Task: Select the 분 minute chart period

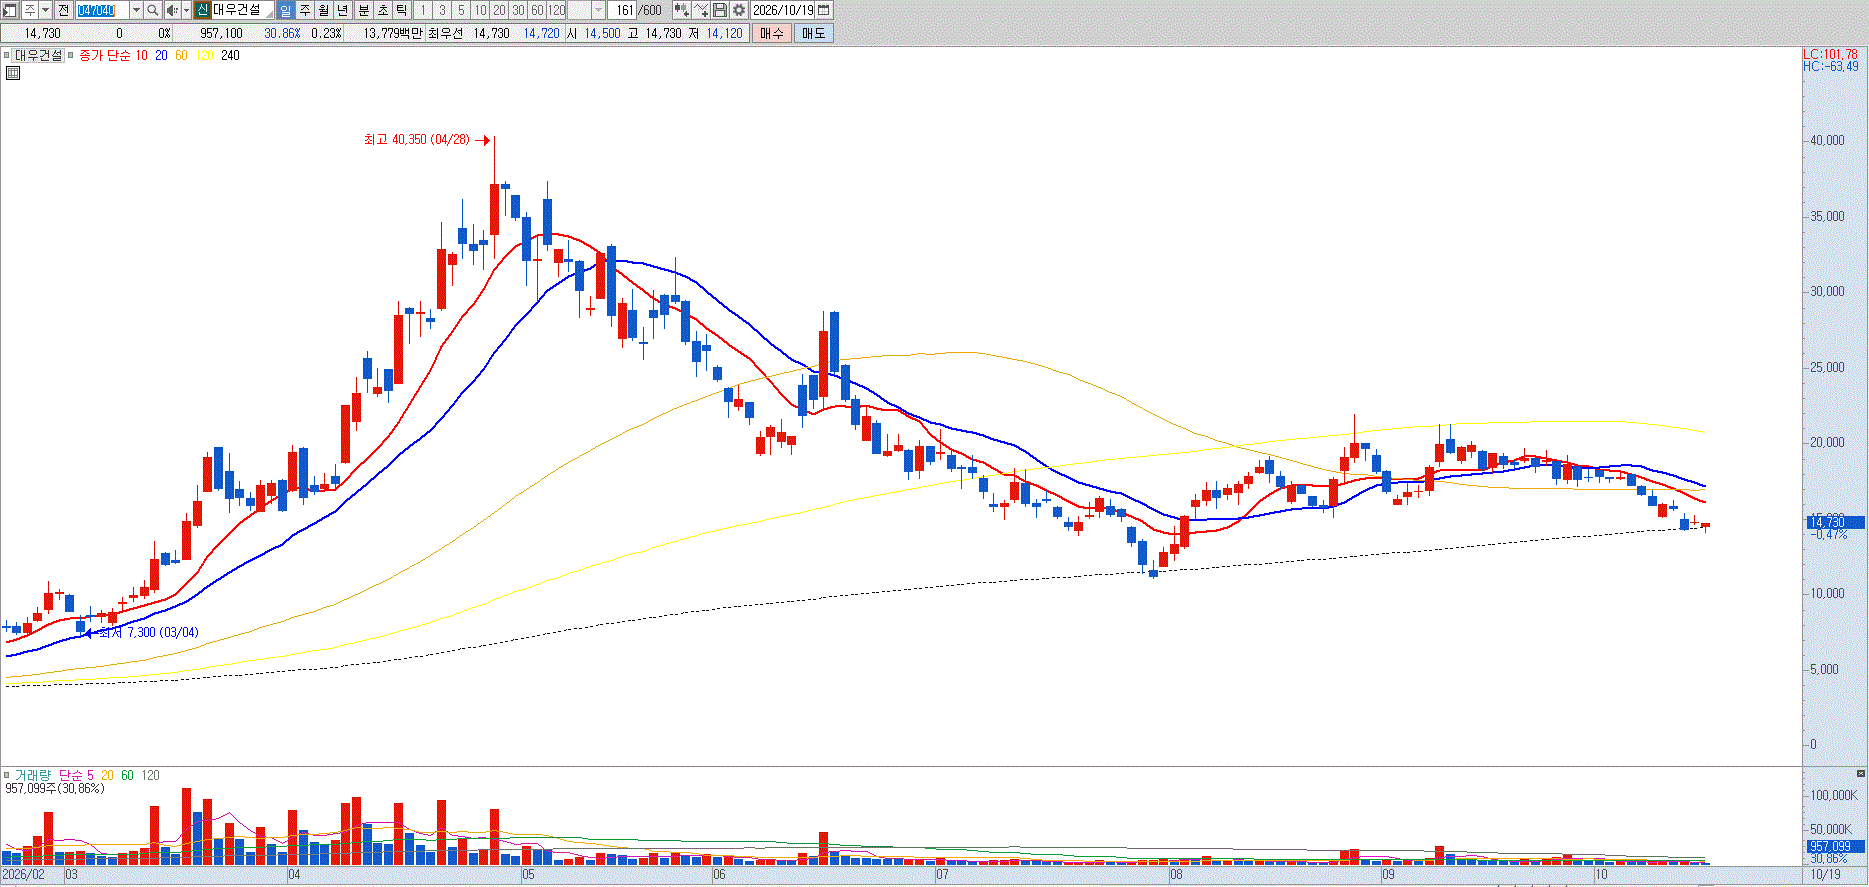Action: tap(364, 10)
